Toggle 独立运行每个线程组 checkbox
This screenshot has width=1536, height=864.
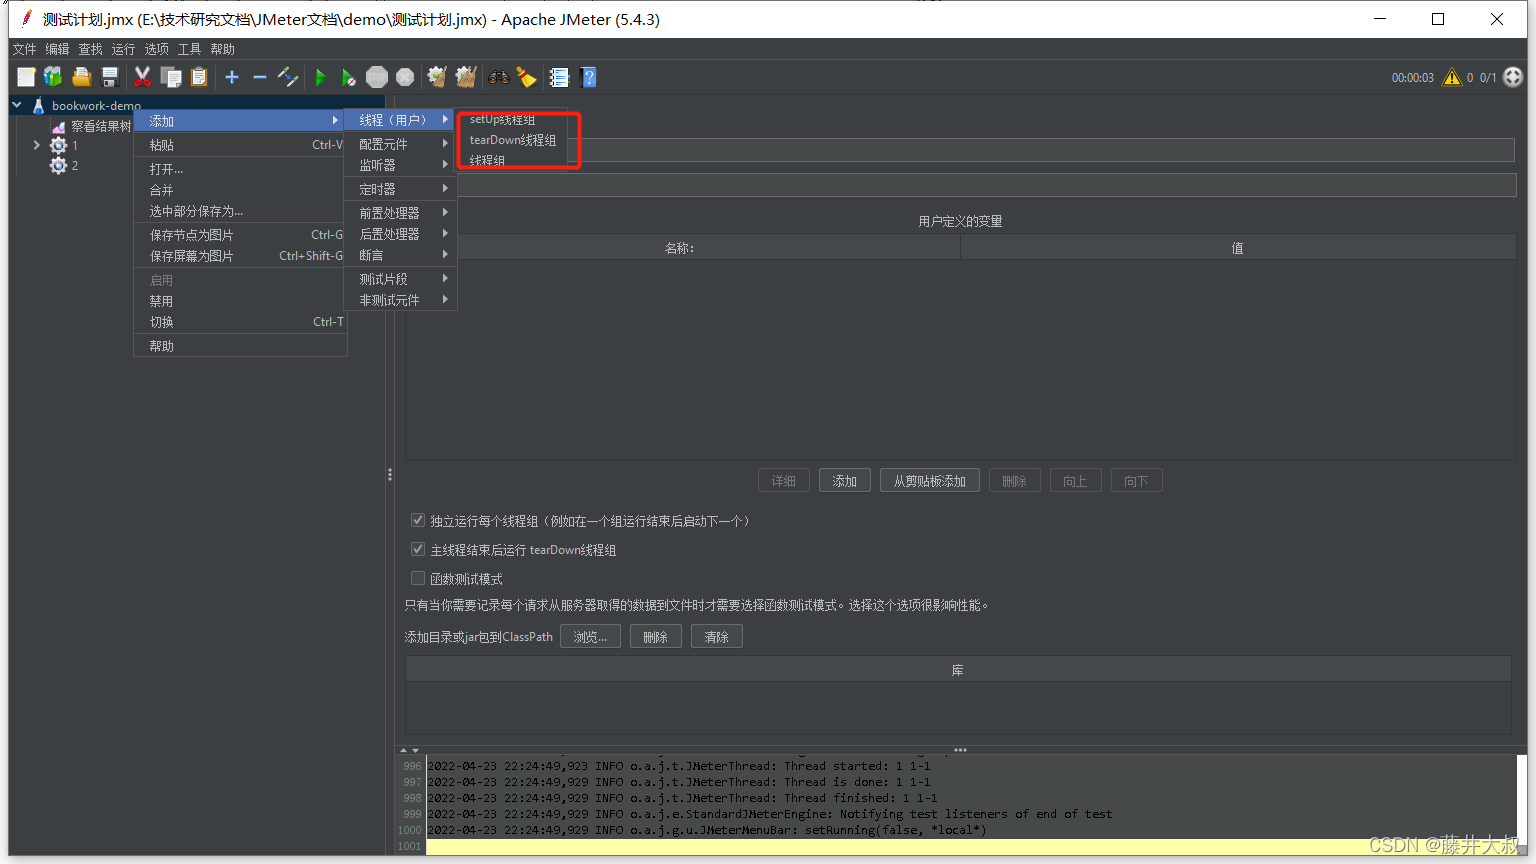click(x=418, y=520)
